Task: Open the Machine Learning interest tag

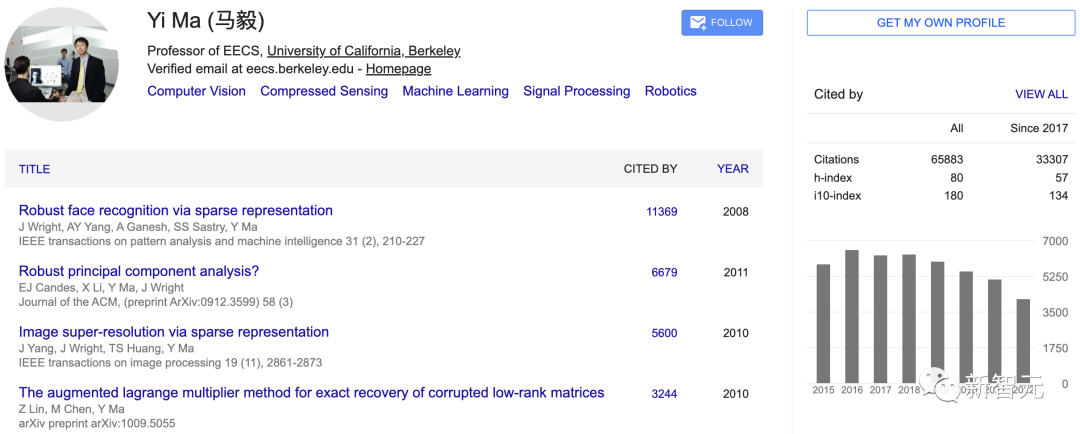Action: (x=455, y=91)
